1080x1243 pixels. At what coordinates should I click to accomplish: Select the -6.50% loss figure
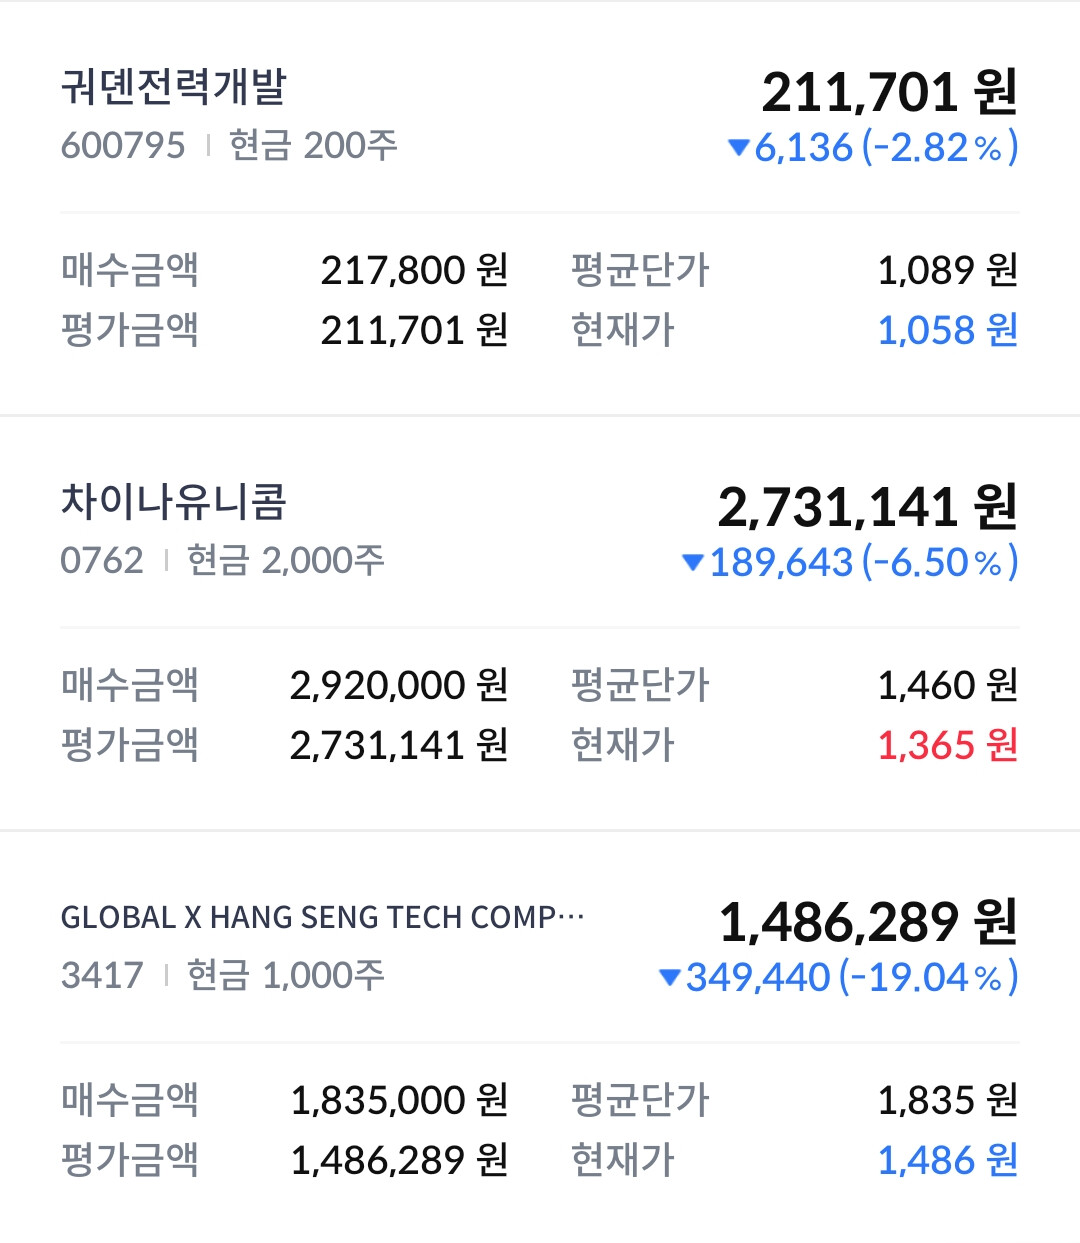(940, 563)
